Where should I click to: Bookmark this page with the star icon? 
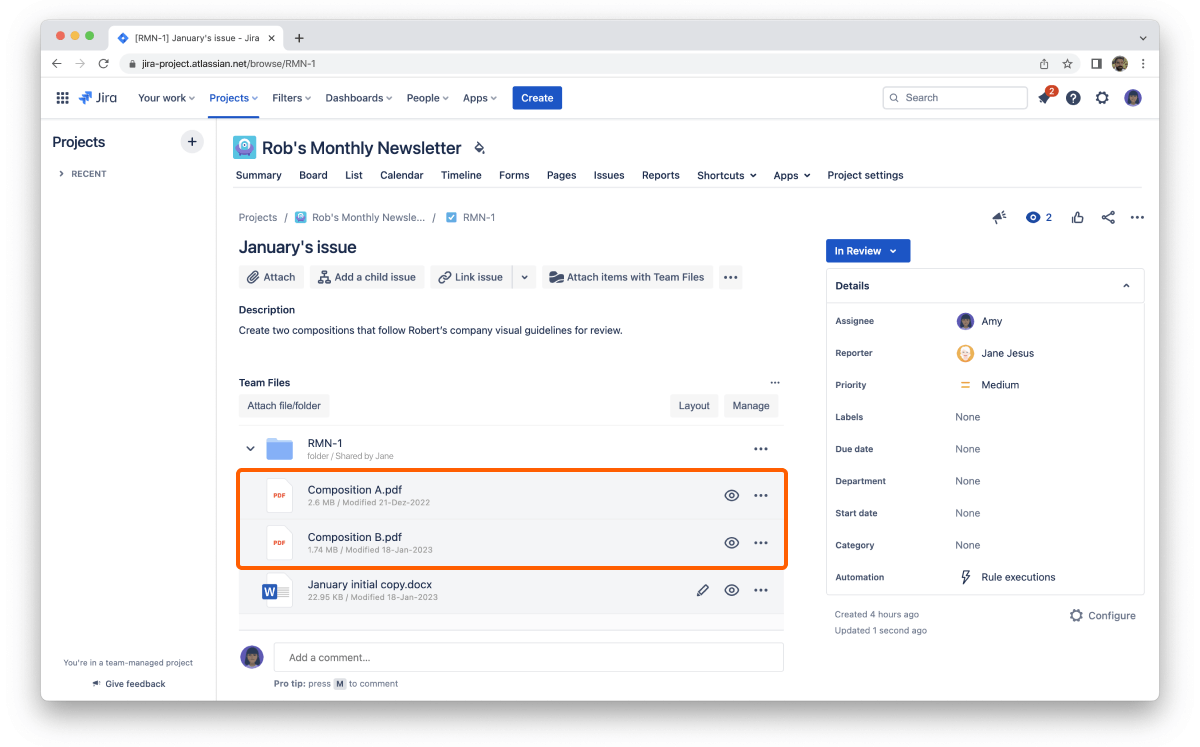tap(1067, 63)
